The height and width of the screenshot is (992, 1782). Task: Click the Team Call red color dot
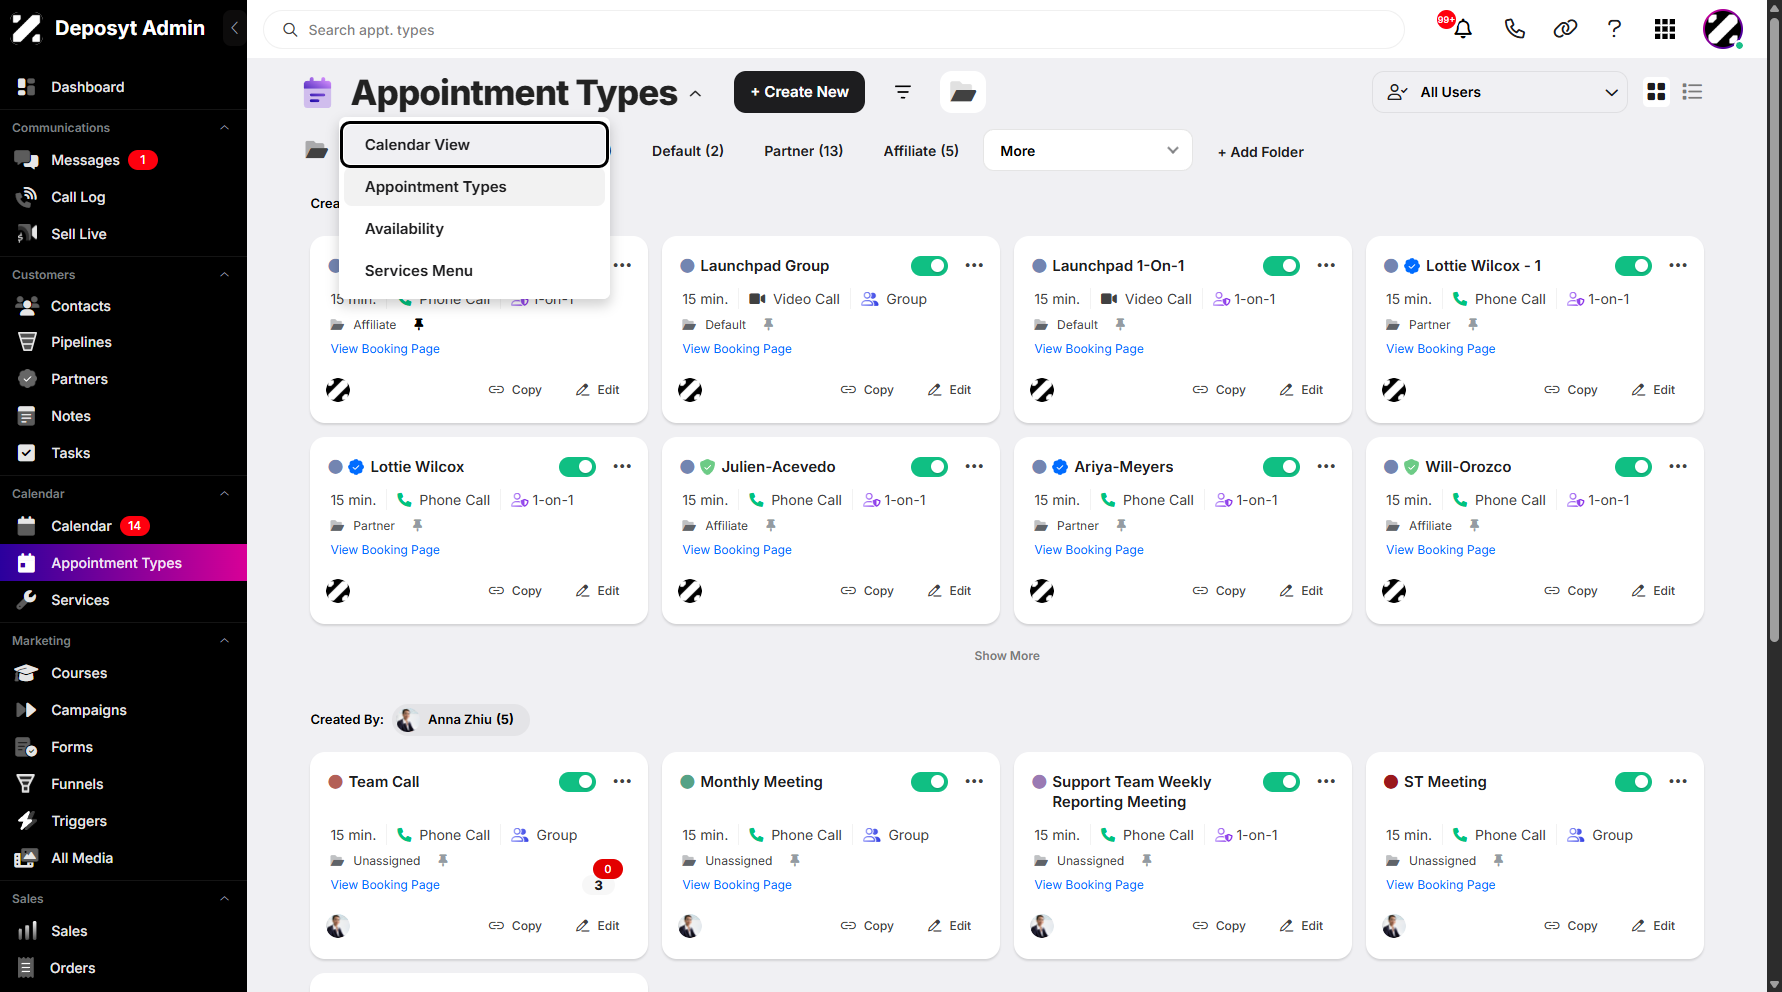336,782
